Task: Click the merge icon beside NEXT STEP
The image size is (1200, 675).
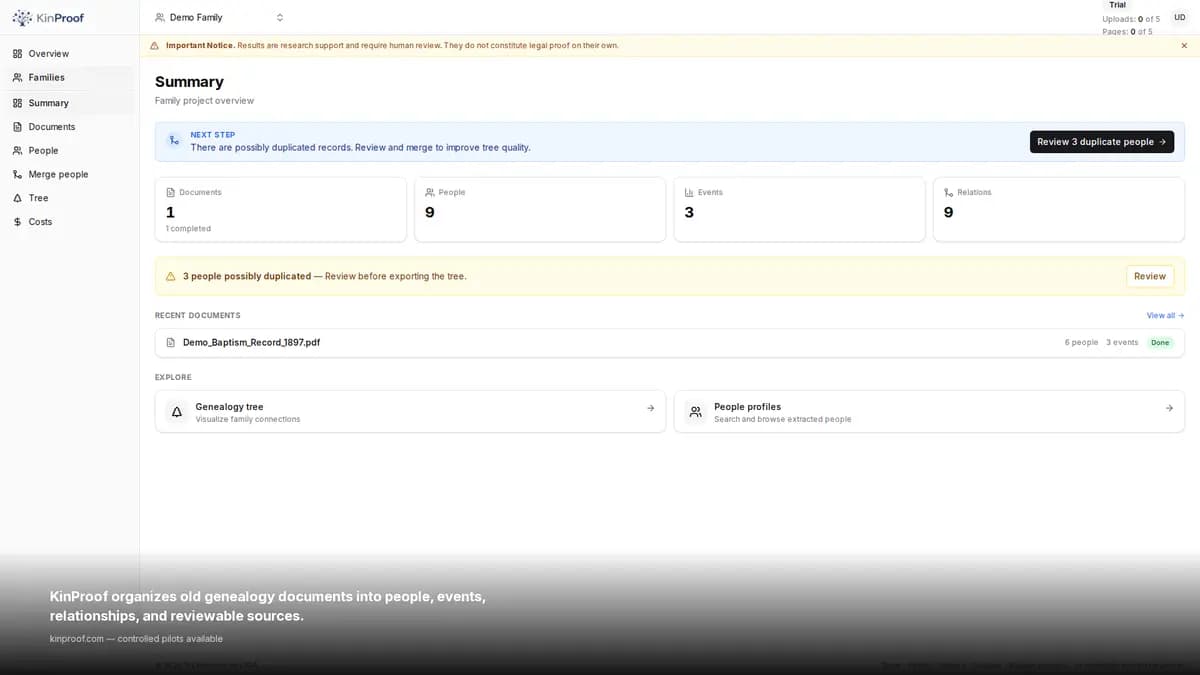Action: point(174,141)
